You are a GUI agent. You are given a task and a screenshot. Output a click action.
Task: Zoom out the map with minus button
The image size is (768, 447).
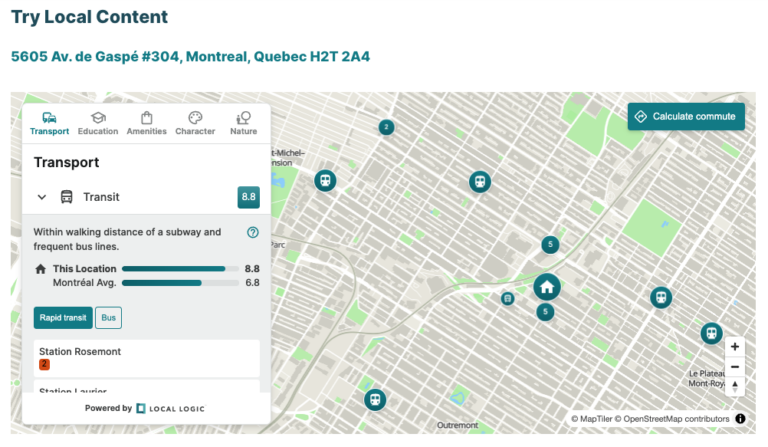[735, 367]
